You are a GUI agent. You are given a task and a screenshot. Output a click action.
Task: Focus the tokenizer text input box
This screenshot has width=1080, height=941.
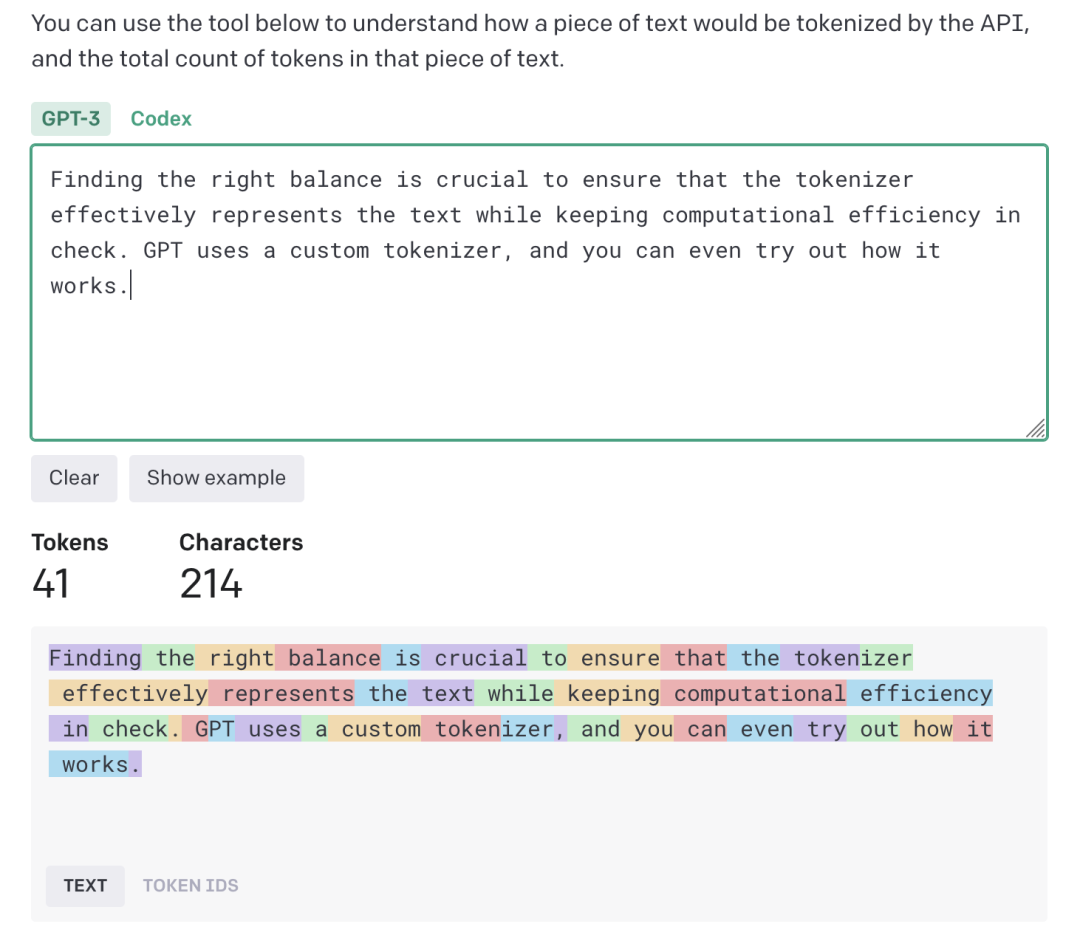pos(539,360)
